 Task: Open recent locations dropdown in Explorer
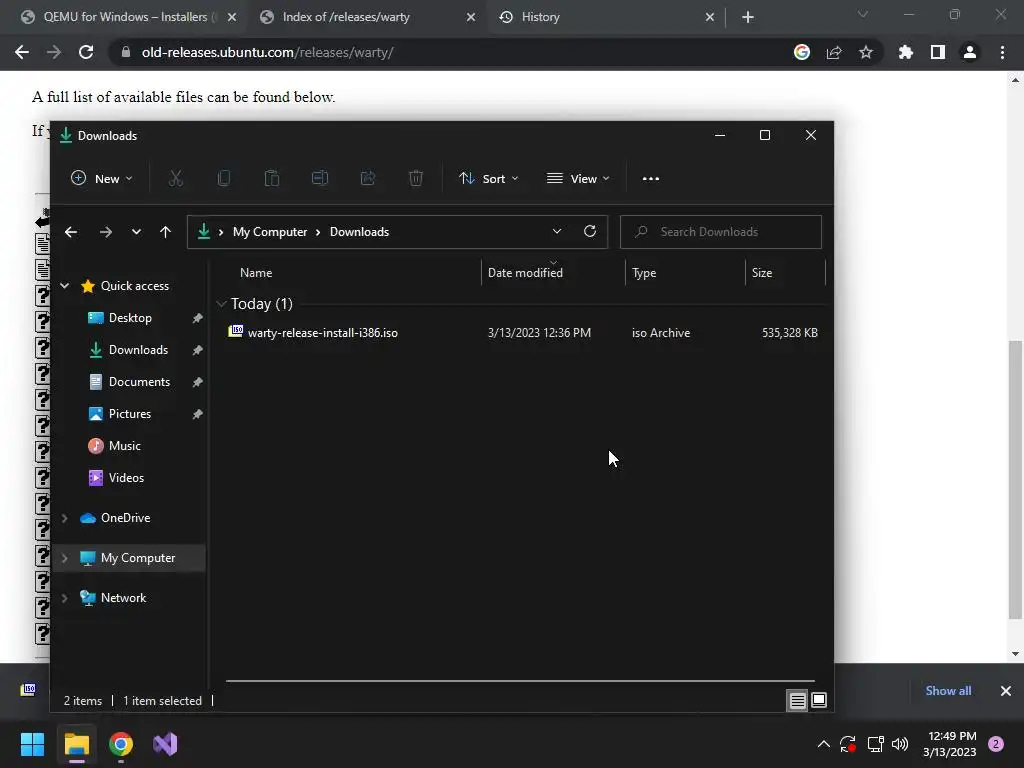click(x=136, y=232)
